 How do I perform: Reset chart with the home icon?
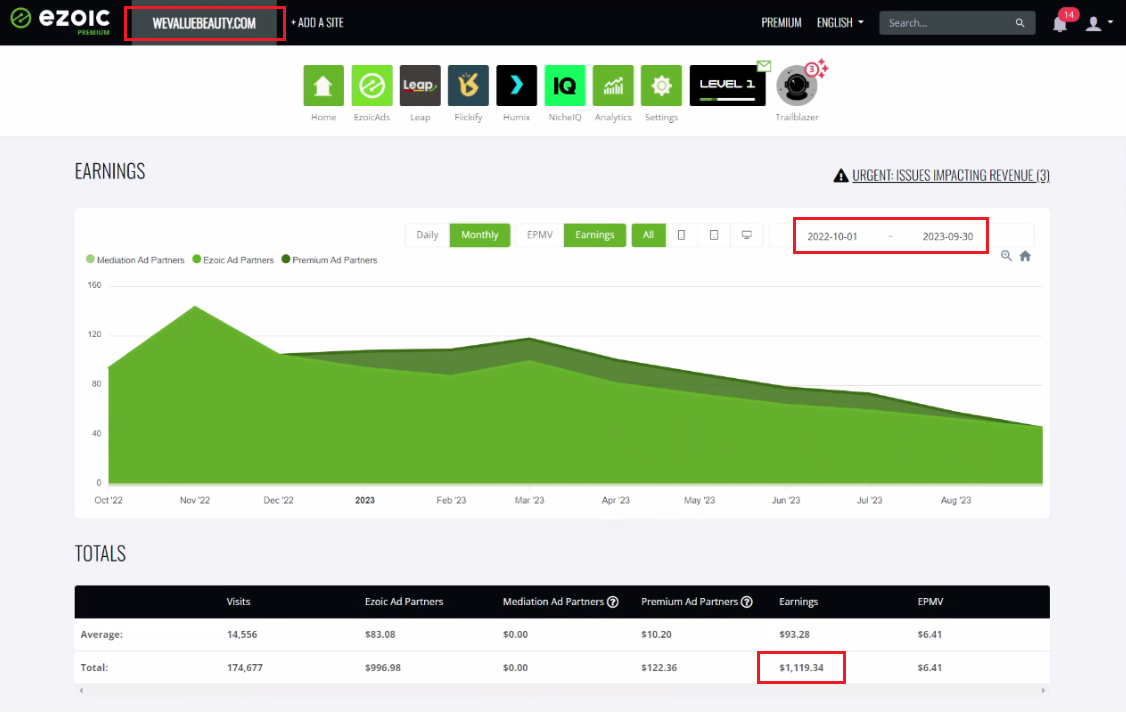coord(1025,256)
